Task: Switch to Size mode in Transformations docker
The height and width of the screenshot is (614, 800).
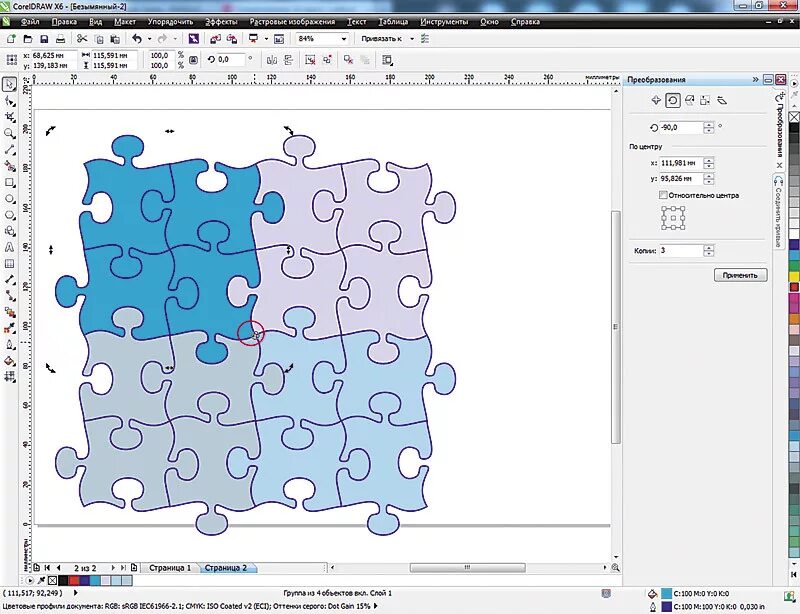Action: click(x=705, y=101)
